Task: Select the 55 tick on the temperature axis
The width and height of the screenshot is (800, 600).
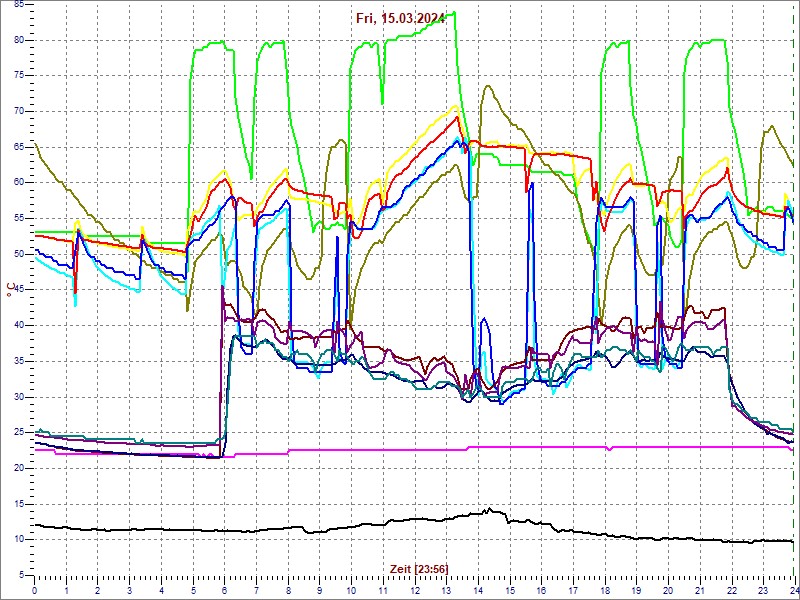Action: (19, 219)
